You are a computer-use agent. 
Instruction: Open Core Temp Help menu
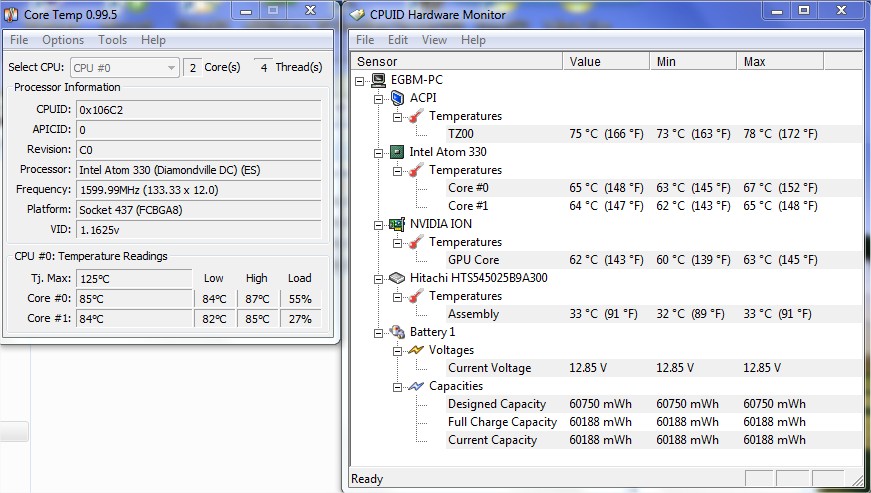click(x=153, y=40)
